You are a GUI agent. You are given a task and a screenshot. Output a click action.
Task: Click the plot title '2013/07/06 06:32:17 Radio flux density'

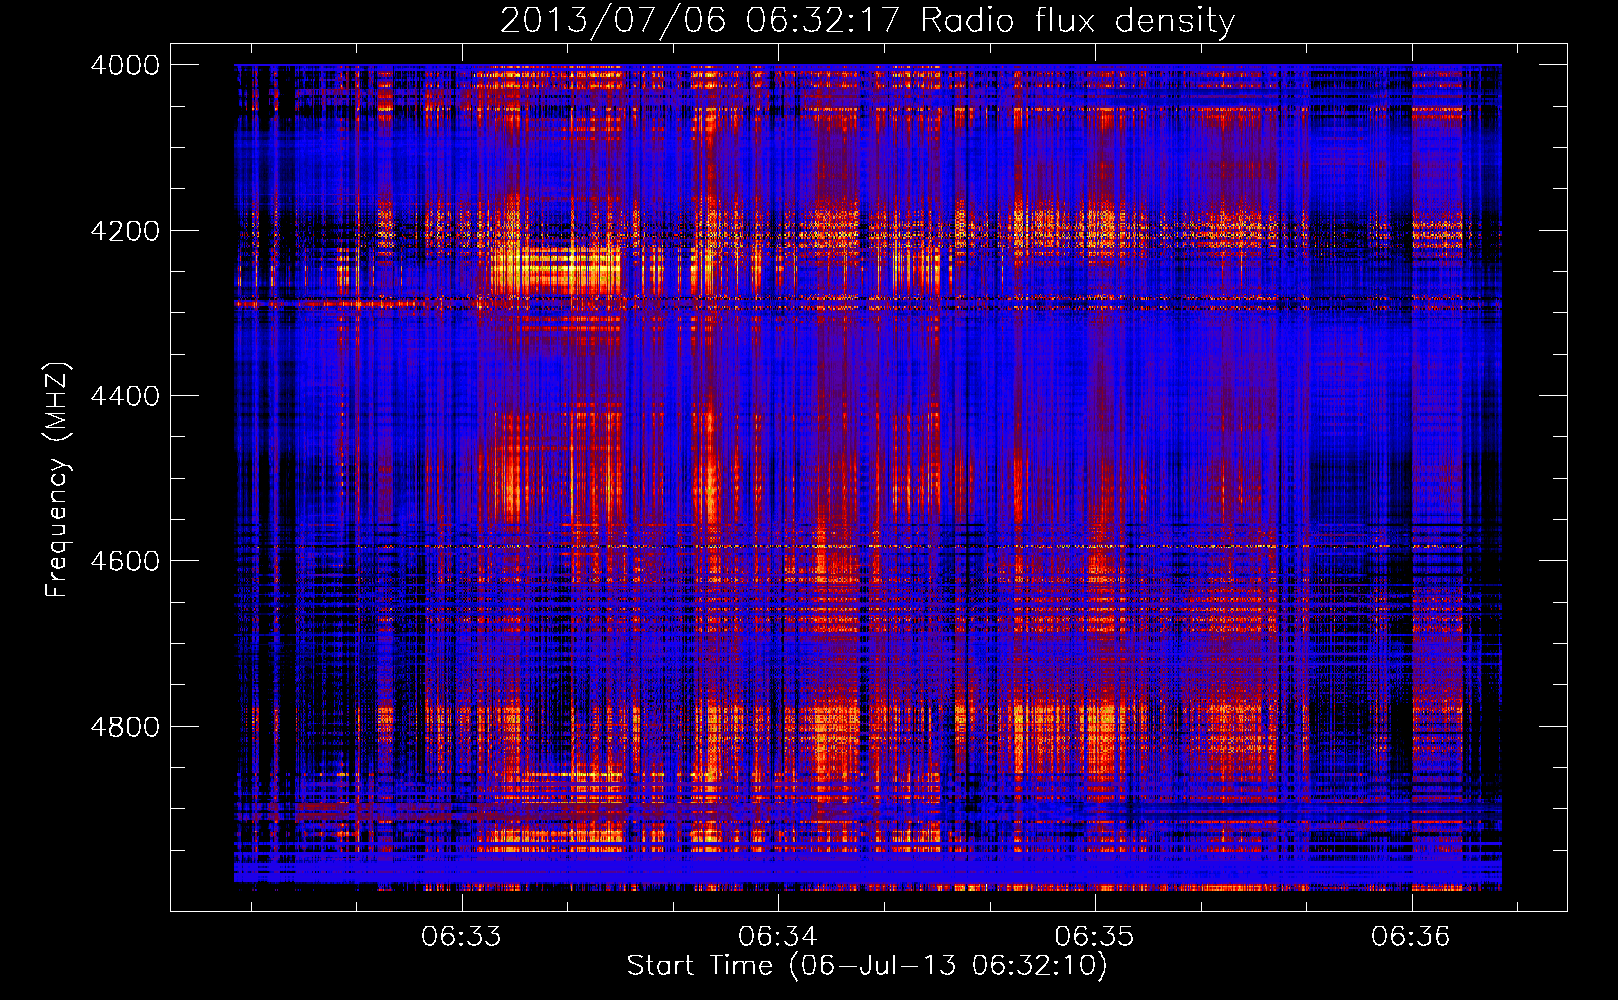867,20
